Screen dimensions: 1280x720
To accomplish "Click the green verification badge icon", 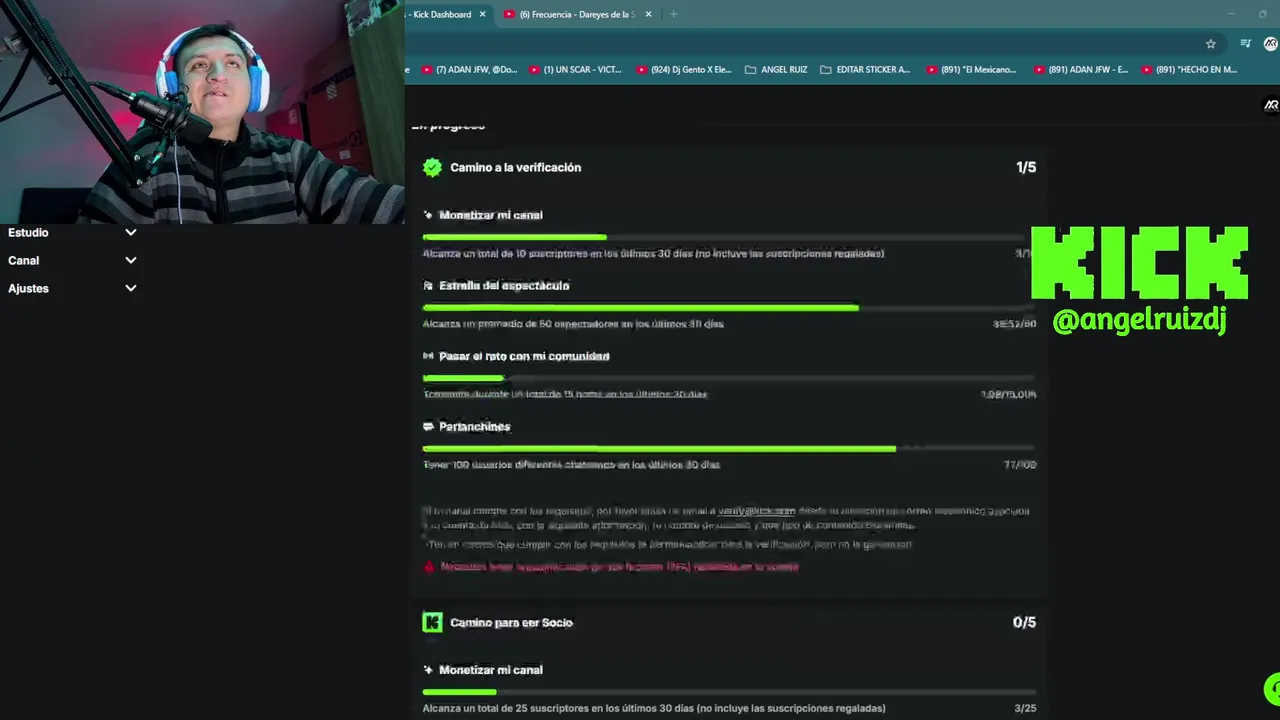I will coord(432,168).
